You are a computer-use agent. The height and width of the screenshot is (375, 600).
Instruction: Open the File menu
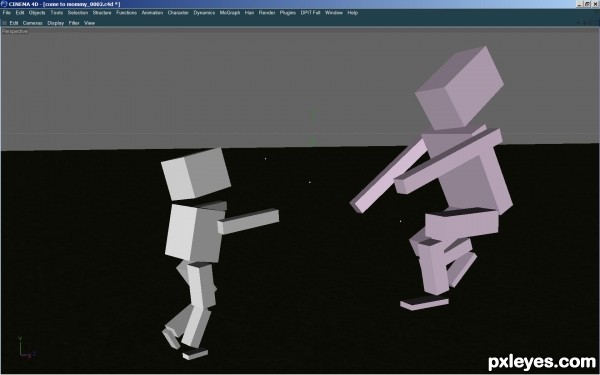(7, 13)
